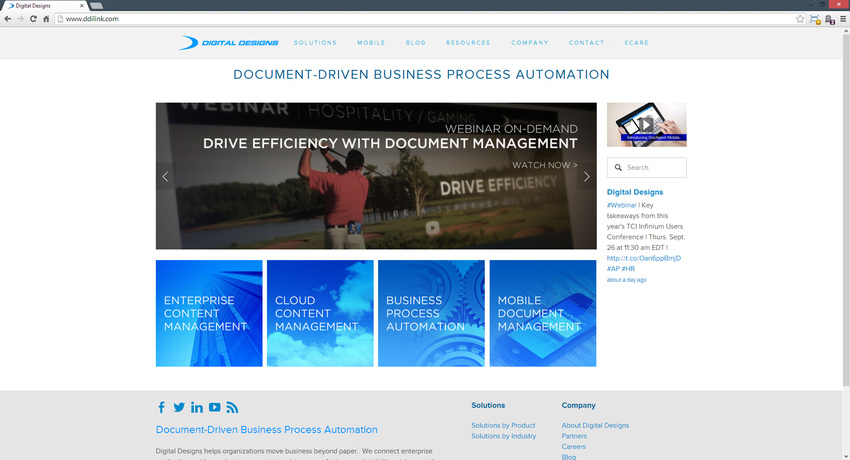The width and height of the screenshot is (850, 460).
Task: Open the Twitter bird icon in footer
Action: (179, 407)
